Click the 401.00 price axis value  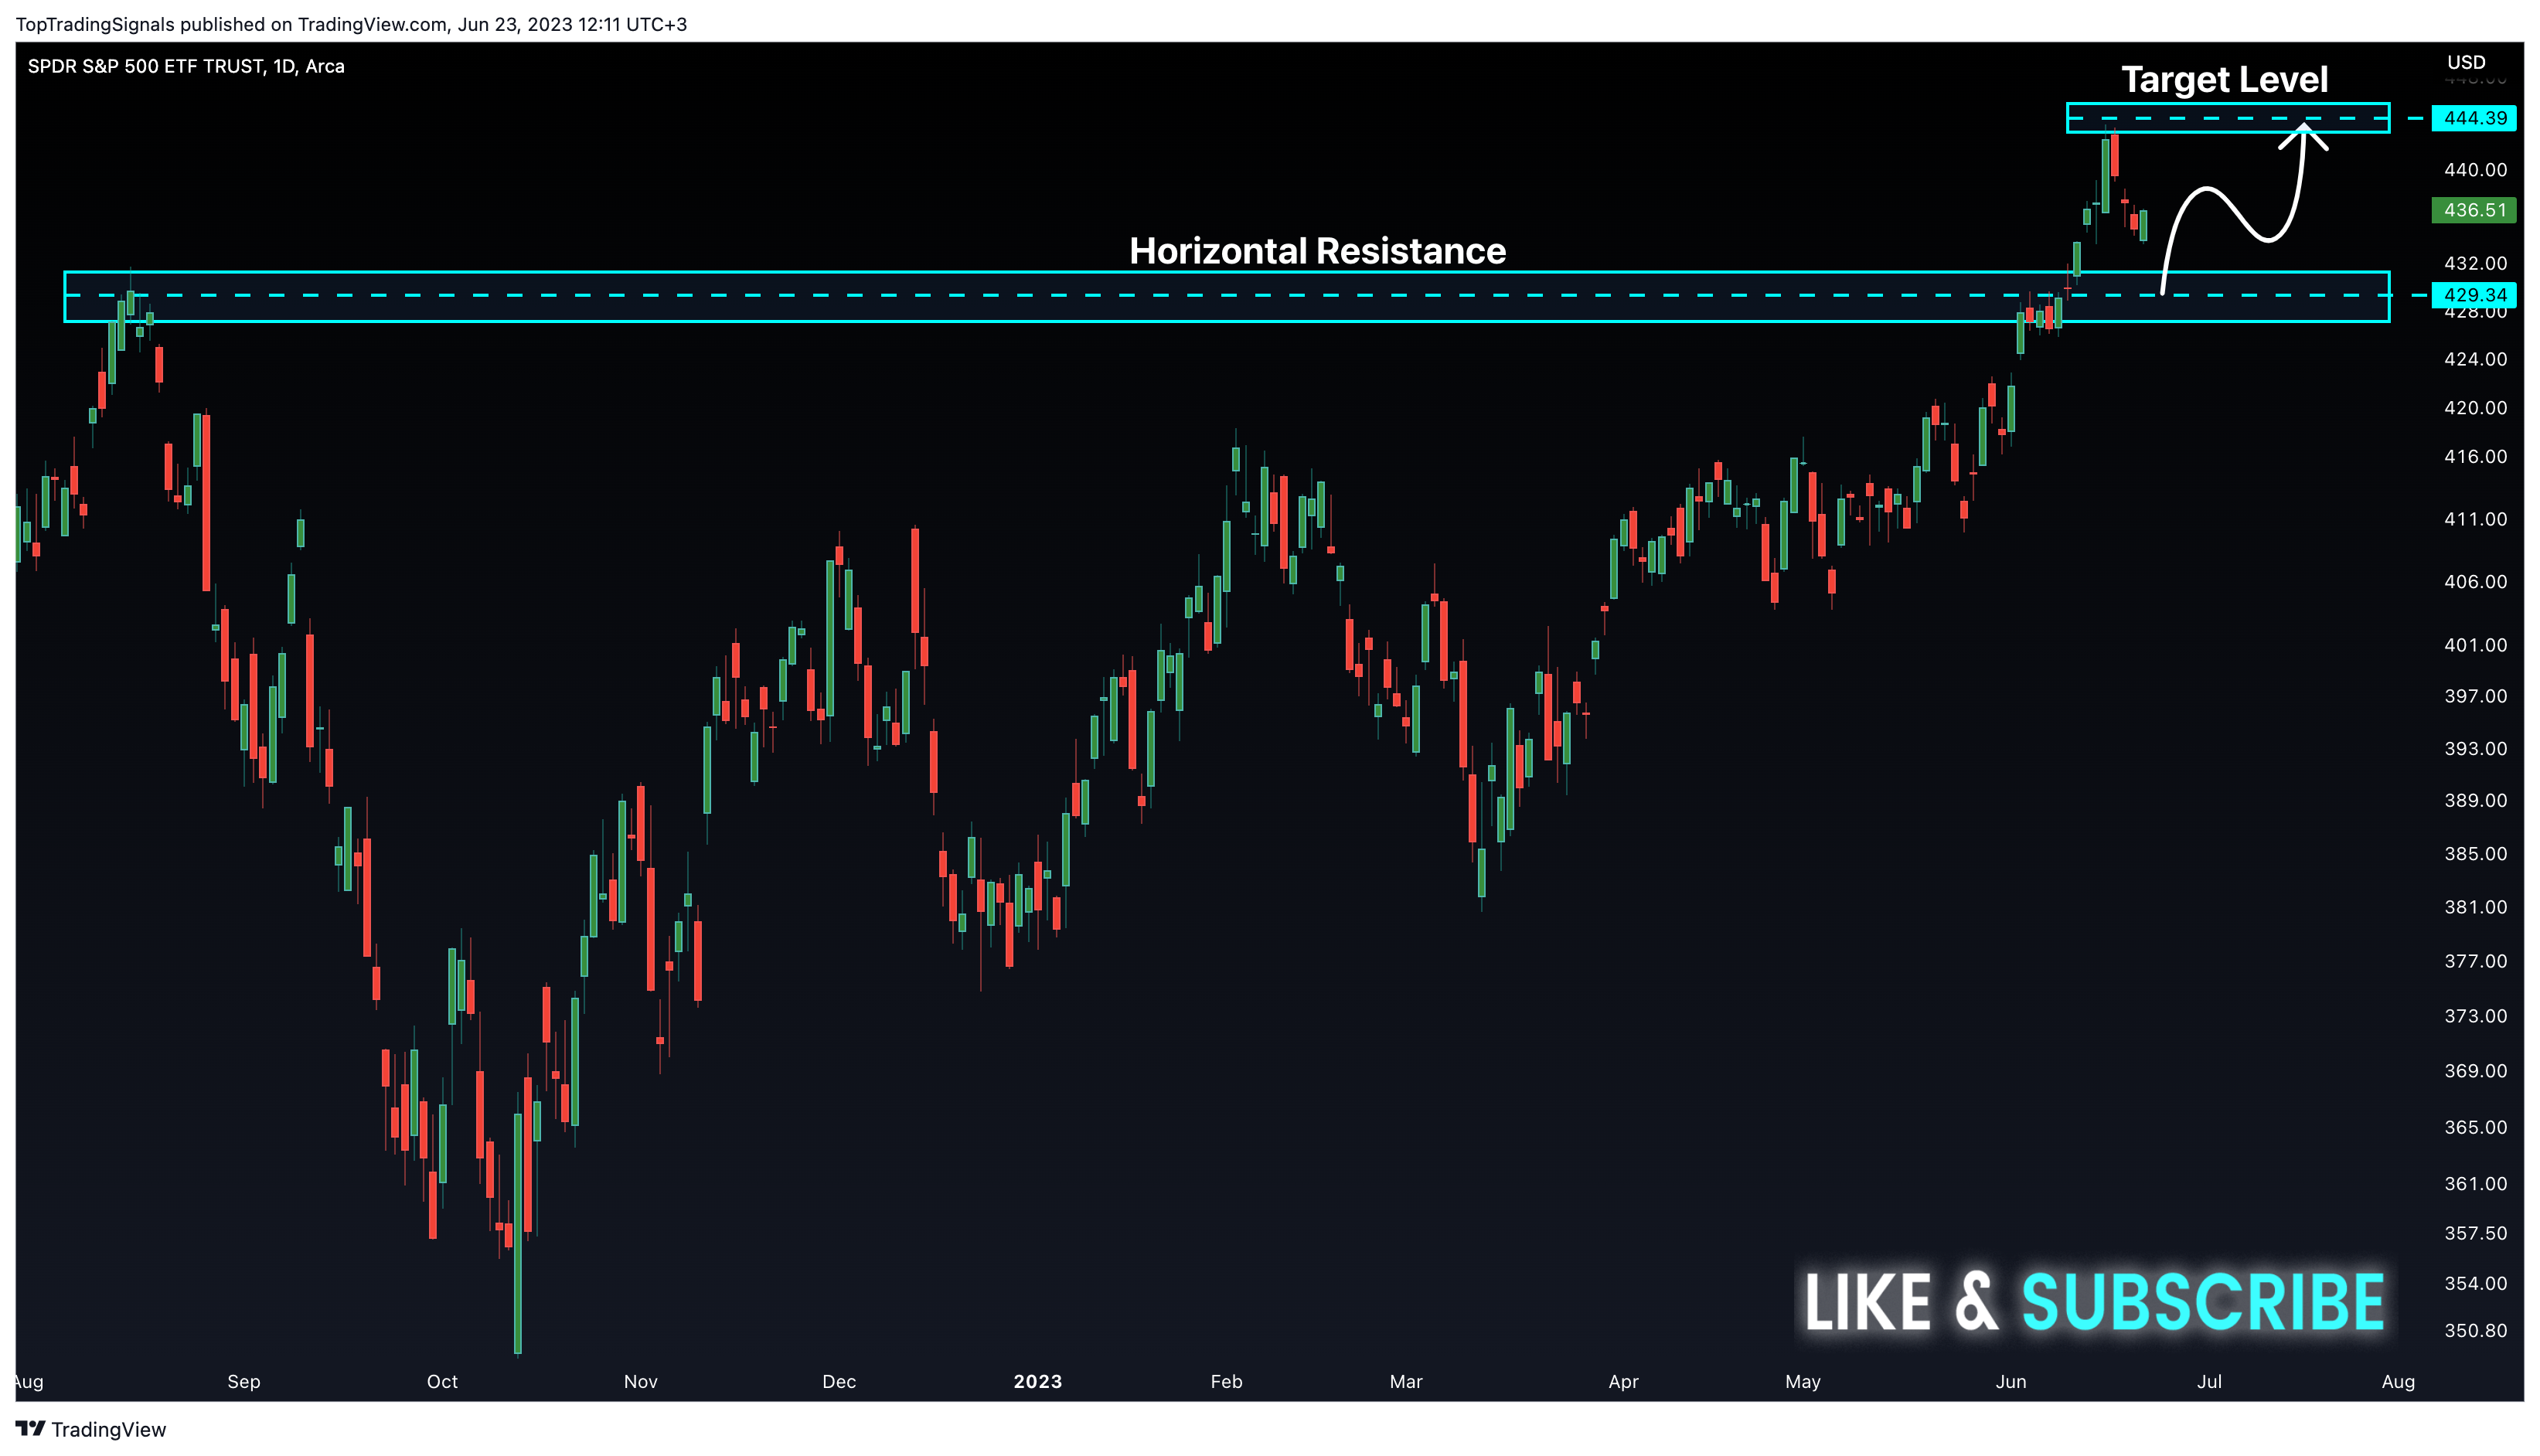click(2475, 645)
